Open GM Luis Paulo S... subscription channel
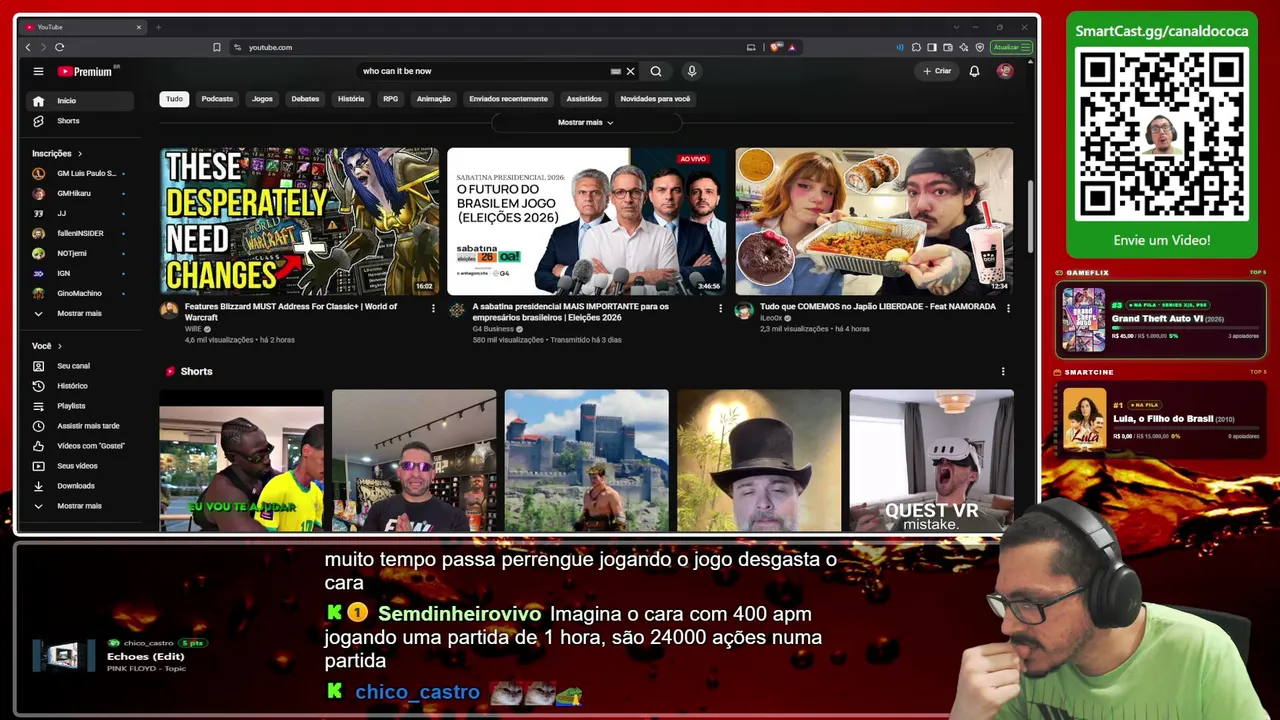 click(82, 174)
